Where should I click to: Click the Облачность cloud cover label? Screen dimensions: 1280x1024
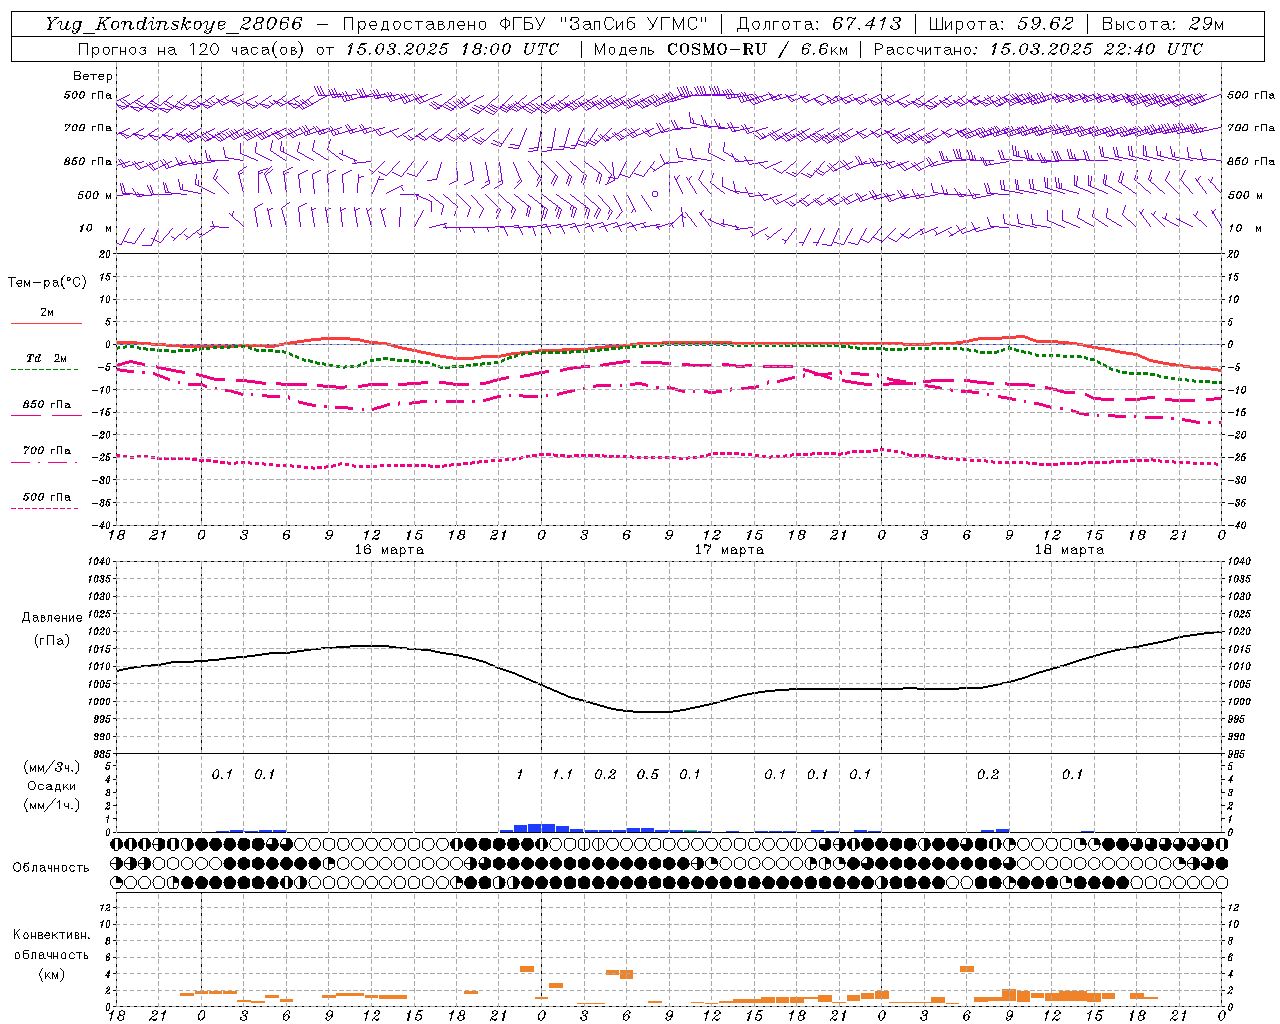point(51,868)
